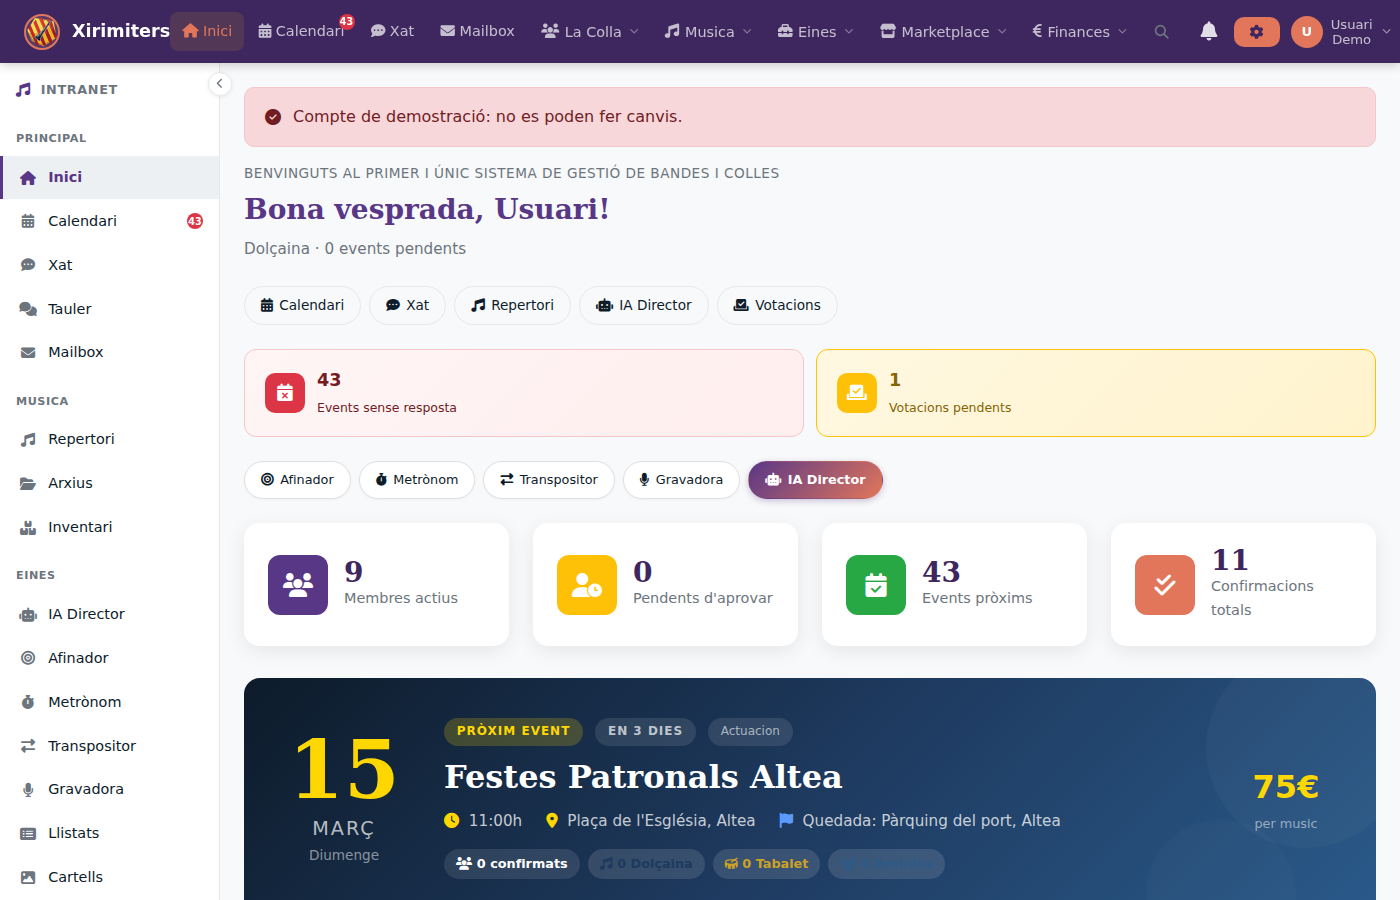Image resolution: width=1400 pixels, height=900 pixels.
Task: Open search with the magnifier icon
Action: tap(1161, 32)
